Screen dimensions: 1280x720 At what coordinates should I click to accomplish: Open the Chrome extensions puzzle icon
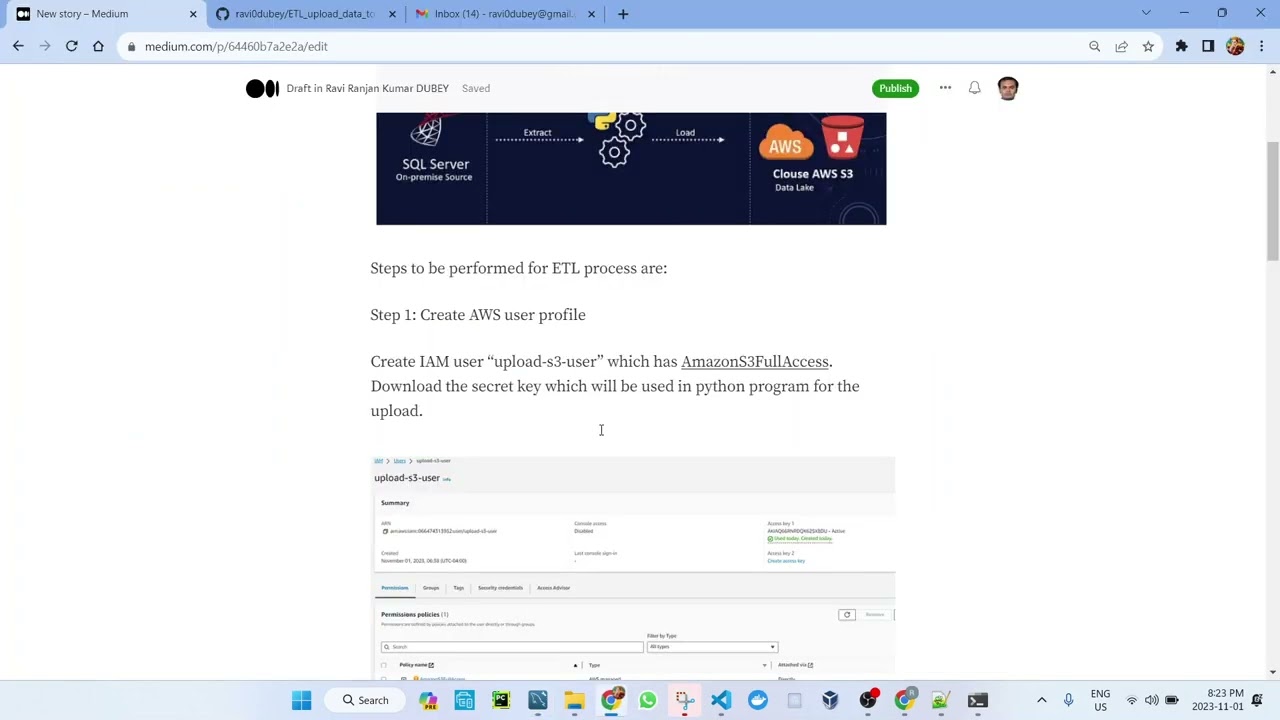tap(1182, 46)
